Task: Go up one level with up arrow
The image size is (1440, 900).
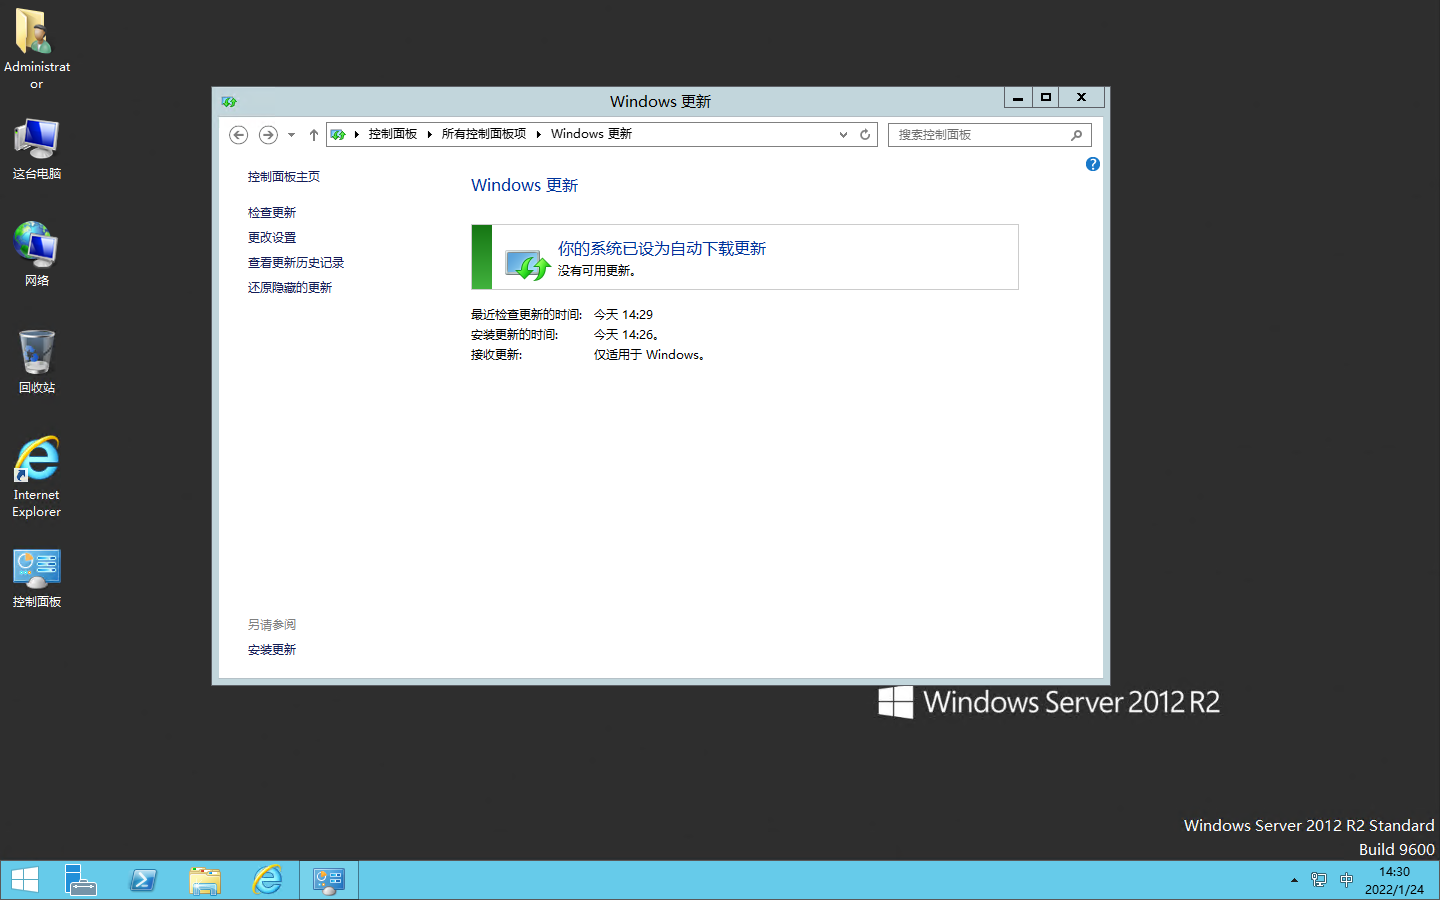Action: pos(313,134)
